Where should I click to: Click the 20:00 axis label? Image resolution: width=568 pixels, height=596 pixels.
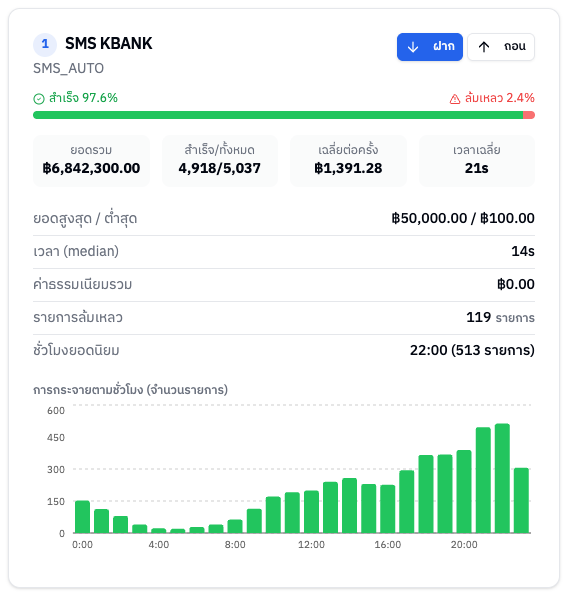464,545
